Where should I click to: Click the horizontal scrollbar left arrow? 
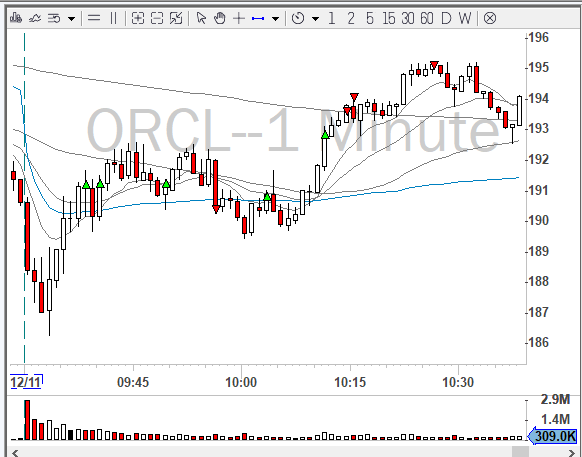(x=15, y=453)
